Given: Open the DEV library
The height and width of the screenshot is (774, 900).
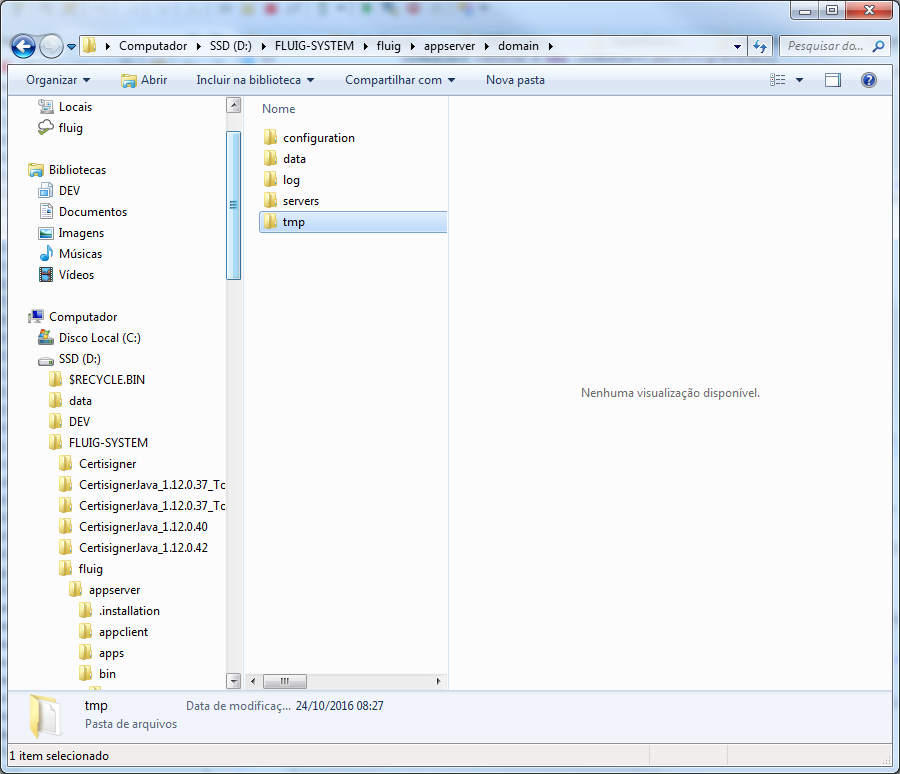Looking at the screenshot, I should click(x=69, y=191).
